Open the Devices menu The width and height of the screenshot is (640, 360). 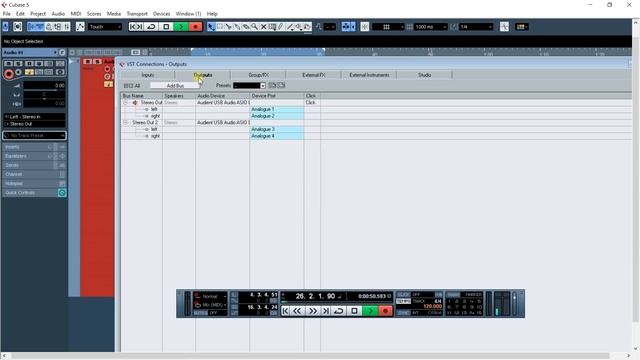(161, 14)
